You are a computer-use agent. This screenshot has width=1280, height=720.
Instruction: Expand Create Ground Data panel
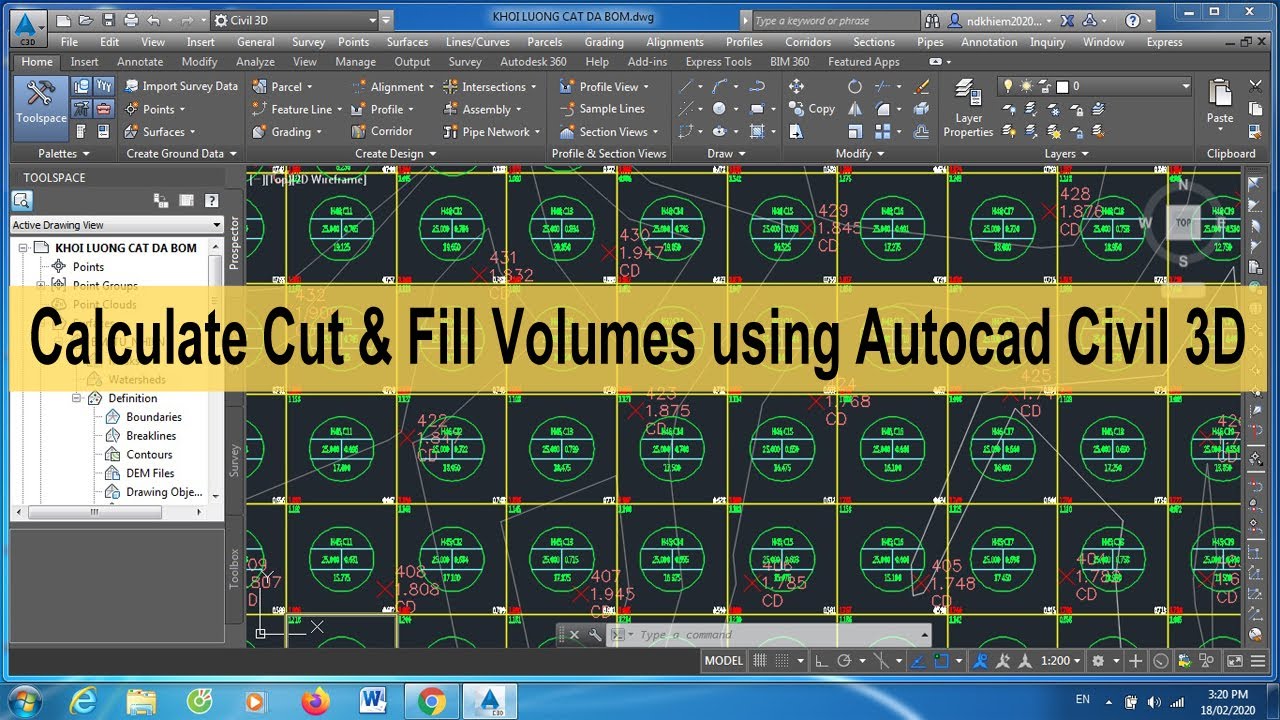point(181,154)
